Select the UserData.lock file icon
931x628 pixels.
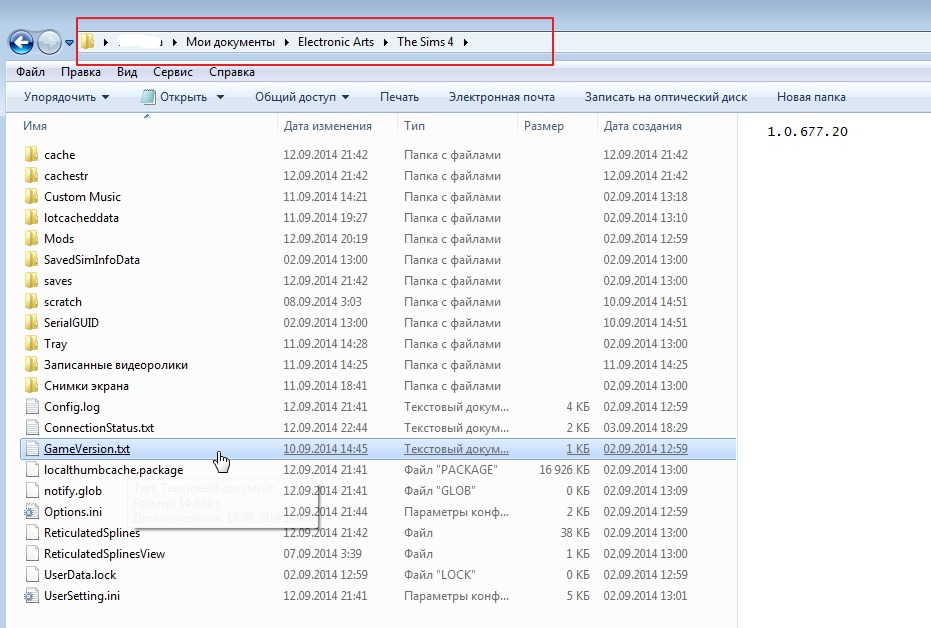tap(32, 575)
